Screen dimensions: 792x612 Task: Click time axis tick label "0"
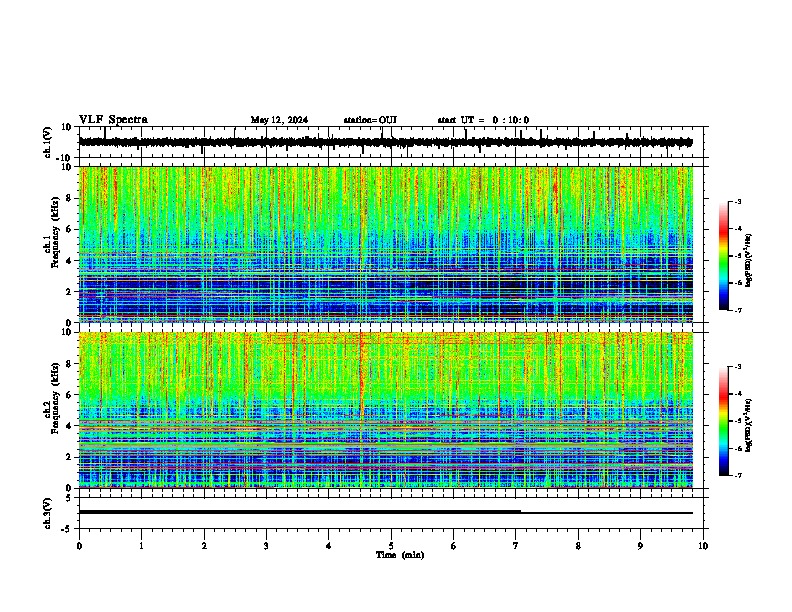pos(79,546)
